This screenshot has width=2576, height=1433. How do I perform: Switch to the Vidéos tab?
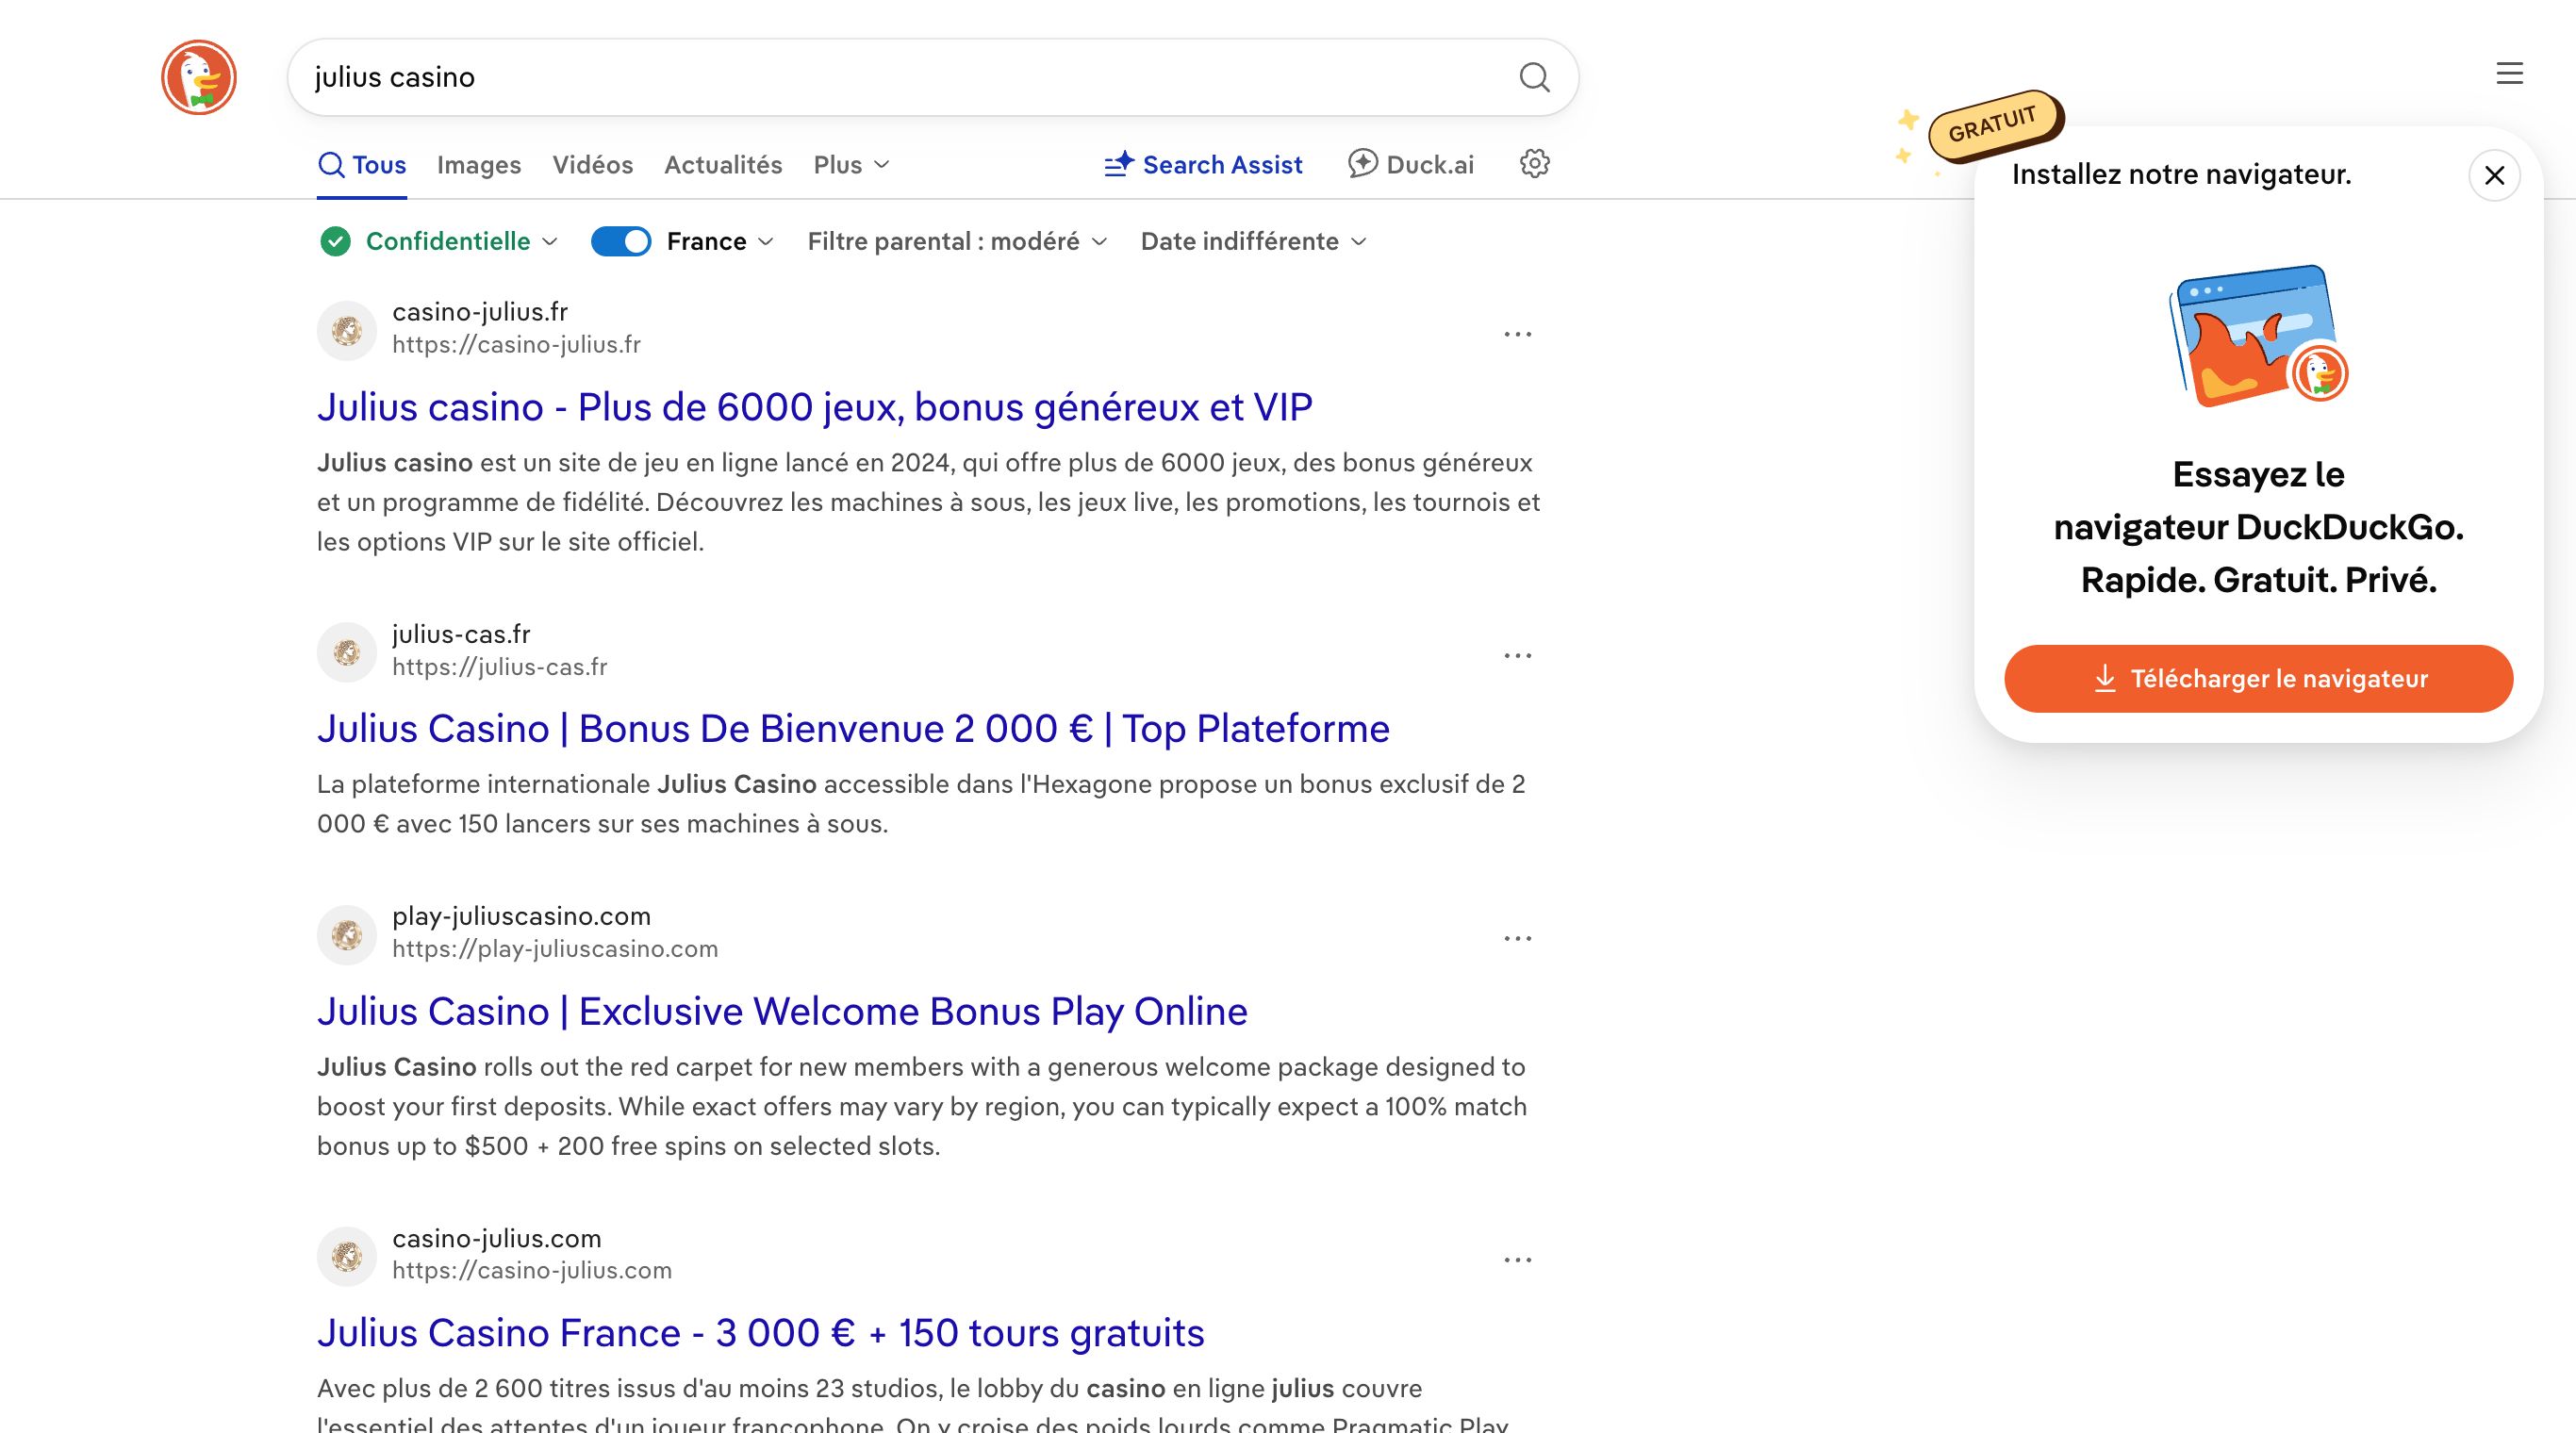coord(593,164)
